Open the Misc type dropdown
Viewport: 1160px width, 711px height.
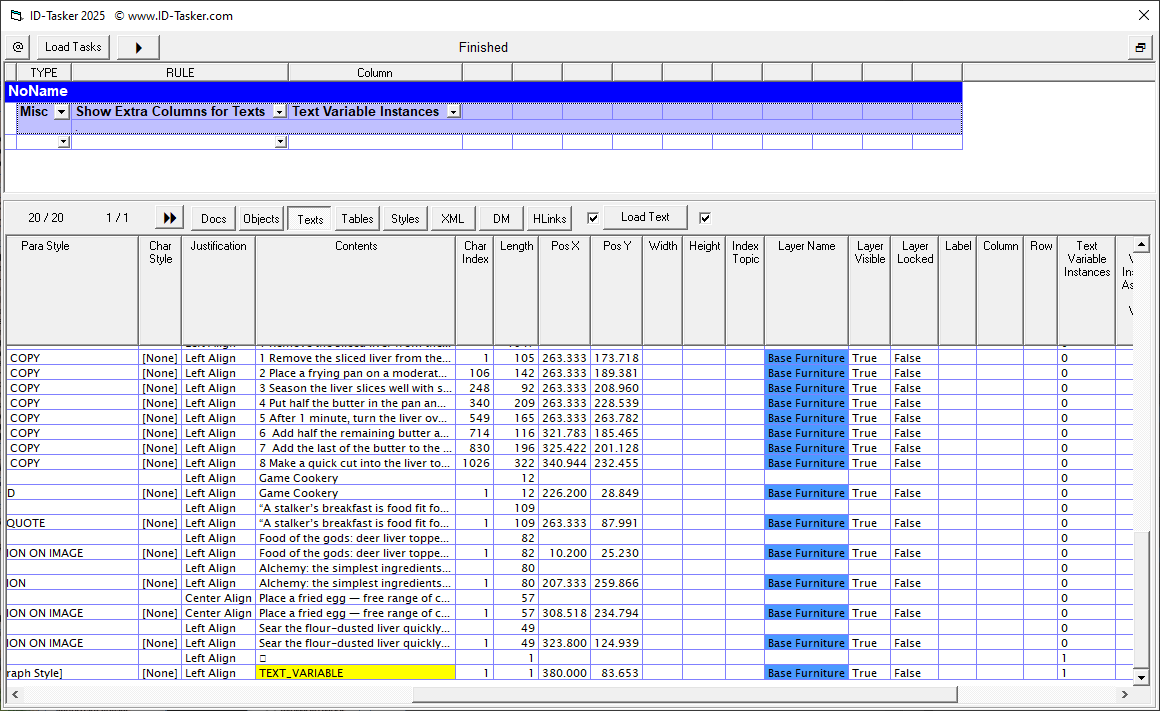pyautogui.click(x=61, y=112)
